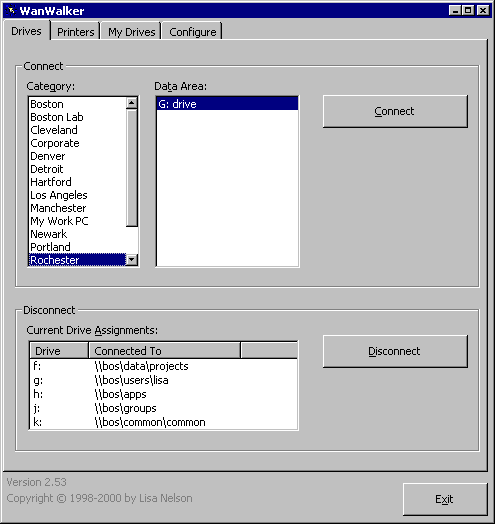Switch to the Printers tab
The width and height of the screenshot is (495, 524).
click(76, 32)
